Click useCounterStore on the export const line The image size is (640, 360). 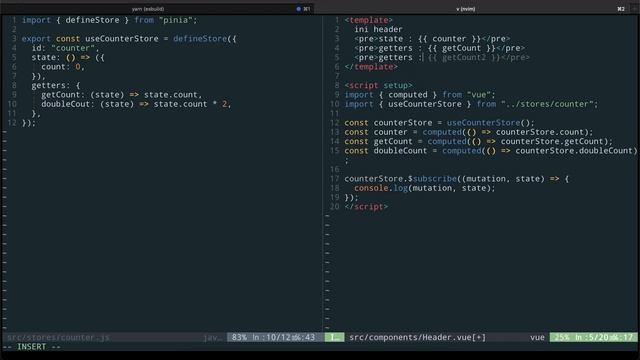click(x=122, y=39)
